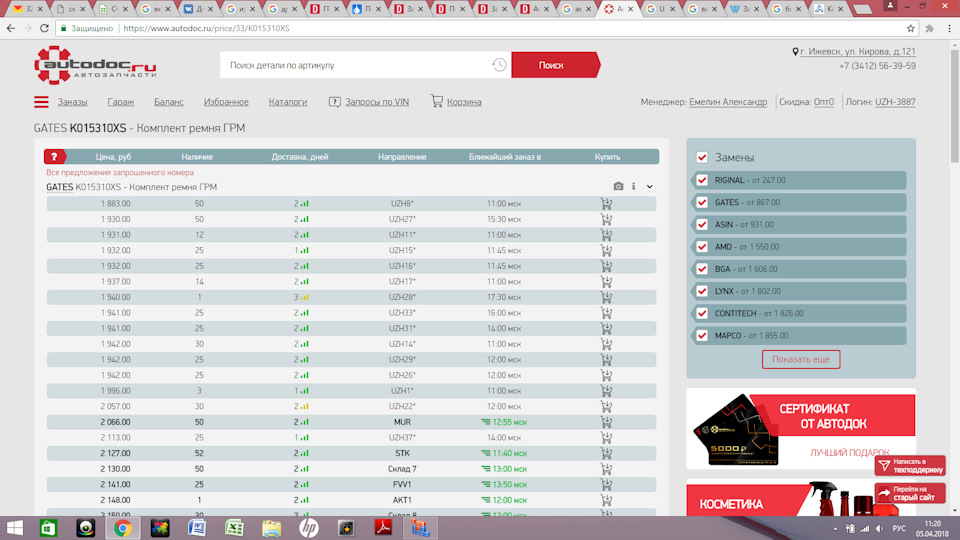Click the red question mark help icon
960x540 pixels.
54,157
